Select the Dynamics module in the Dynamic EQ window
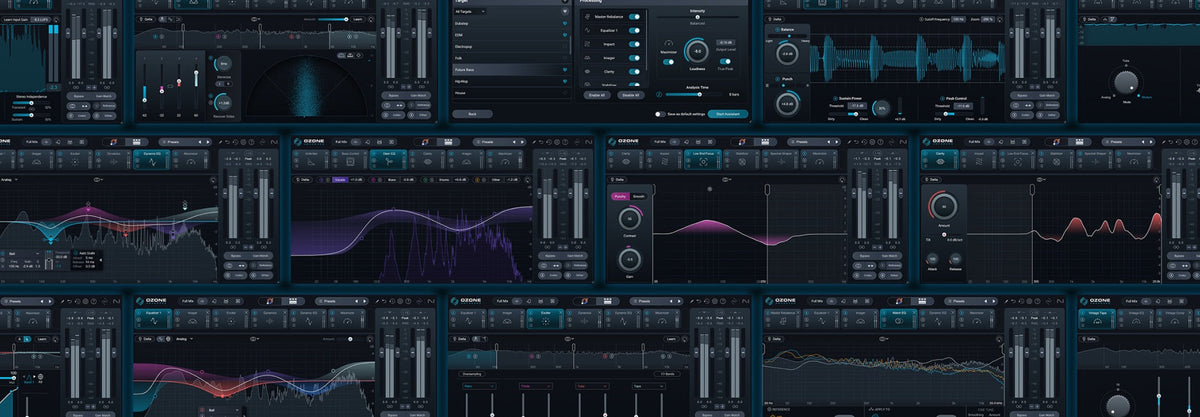Image resolution: width=1200 pixels, height=417 pixels. coord(113,160)
